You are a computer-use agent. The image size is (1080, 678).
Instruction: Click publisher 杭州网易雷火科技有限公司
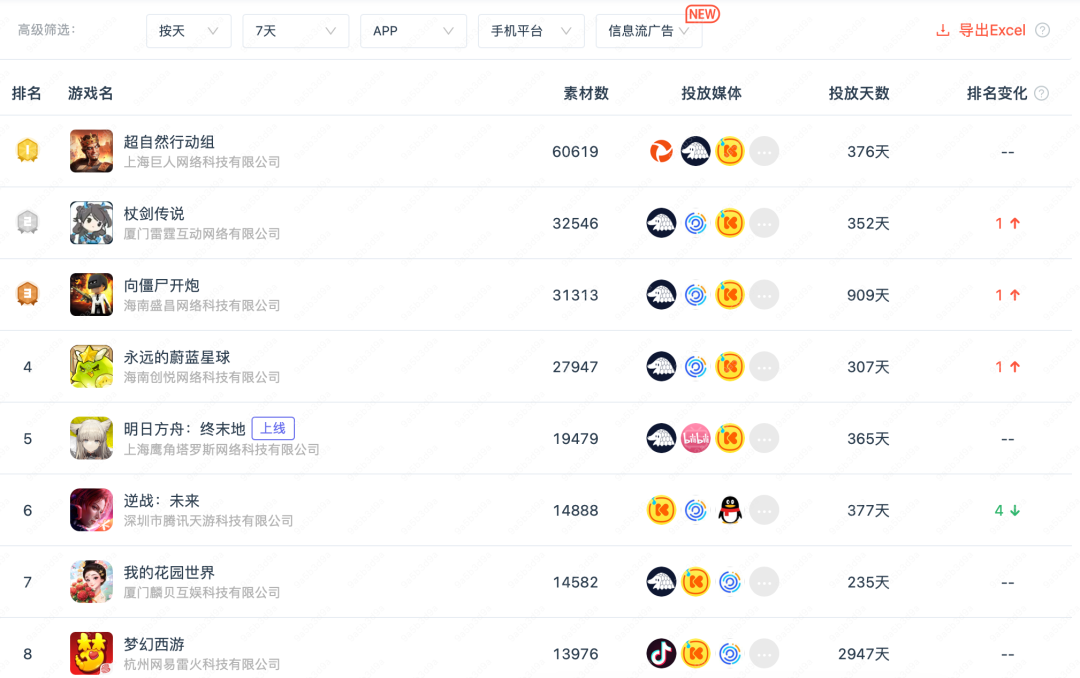[202, 664]
